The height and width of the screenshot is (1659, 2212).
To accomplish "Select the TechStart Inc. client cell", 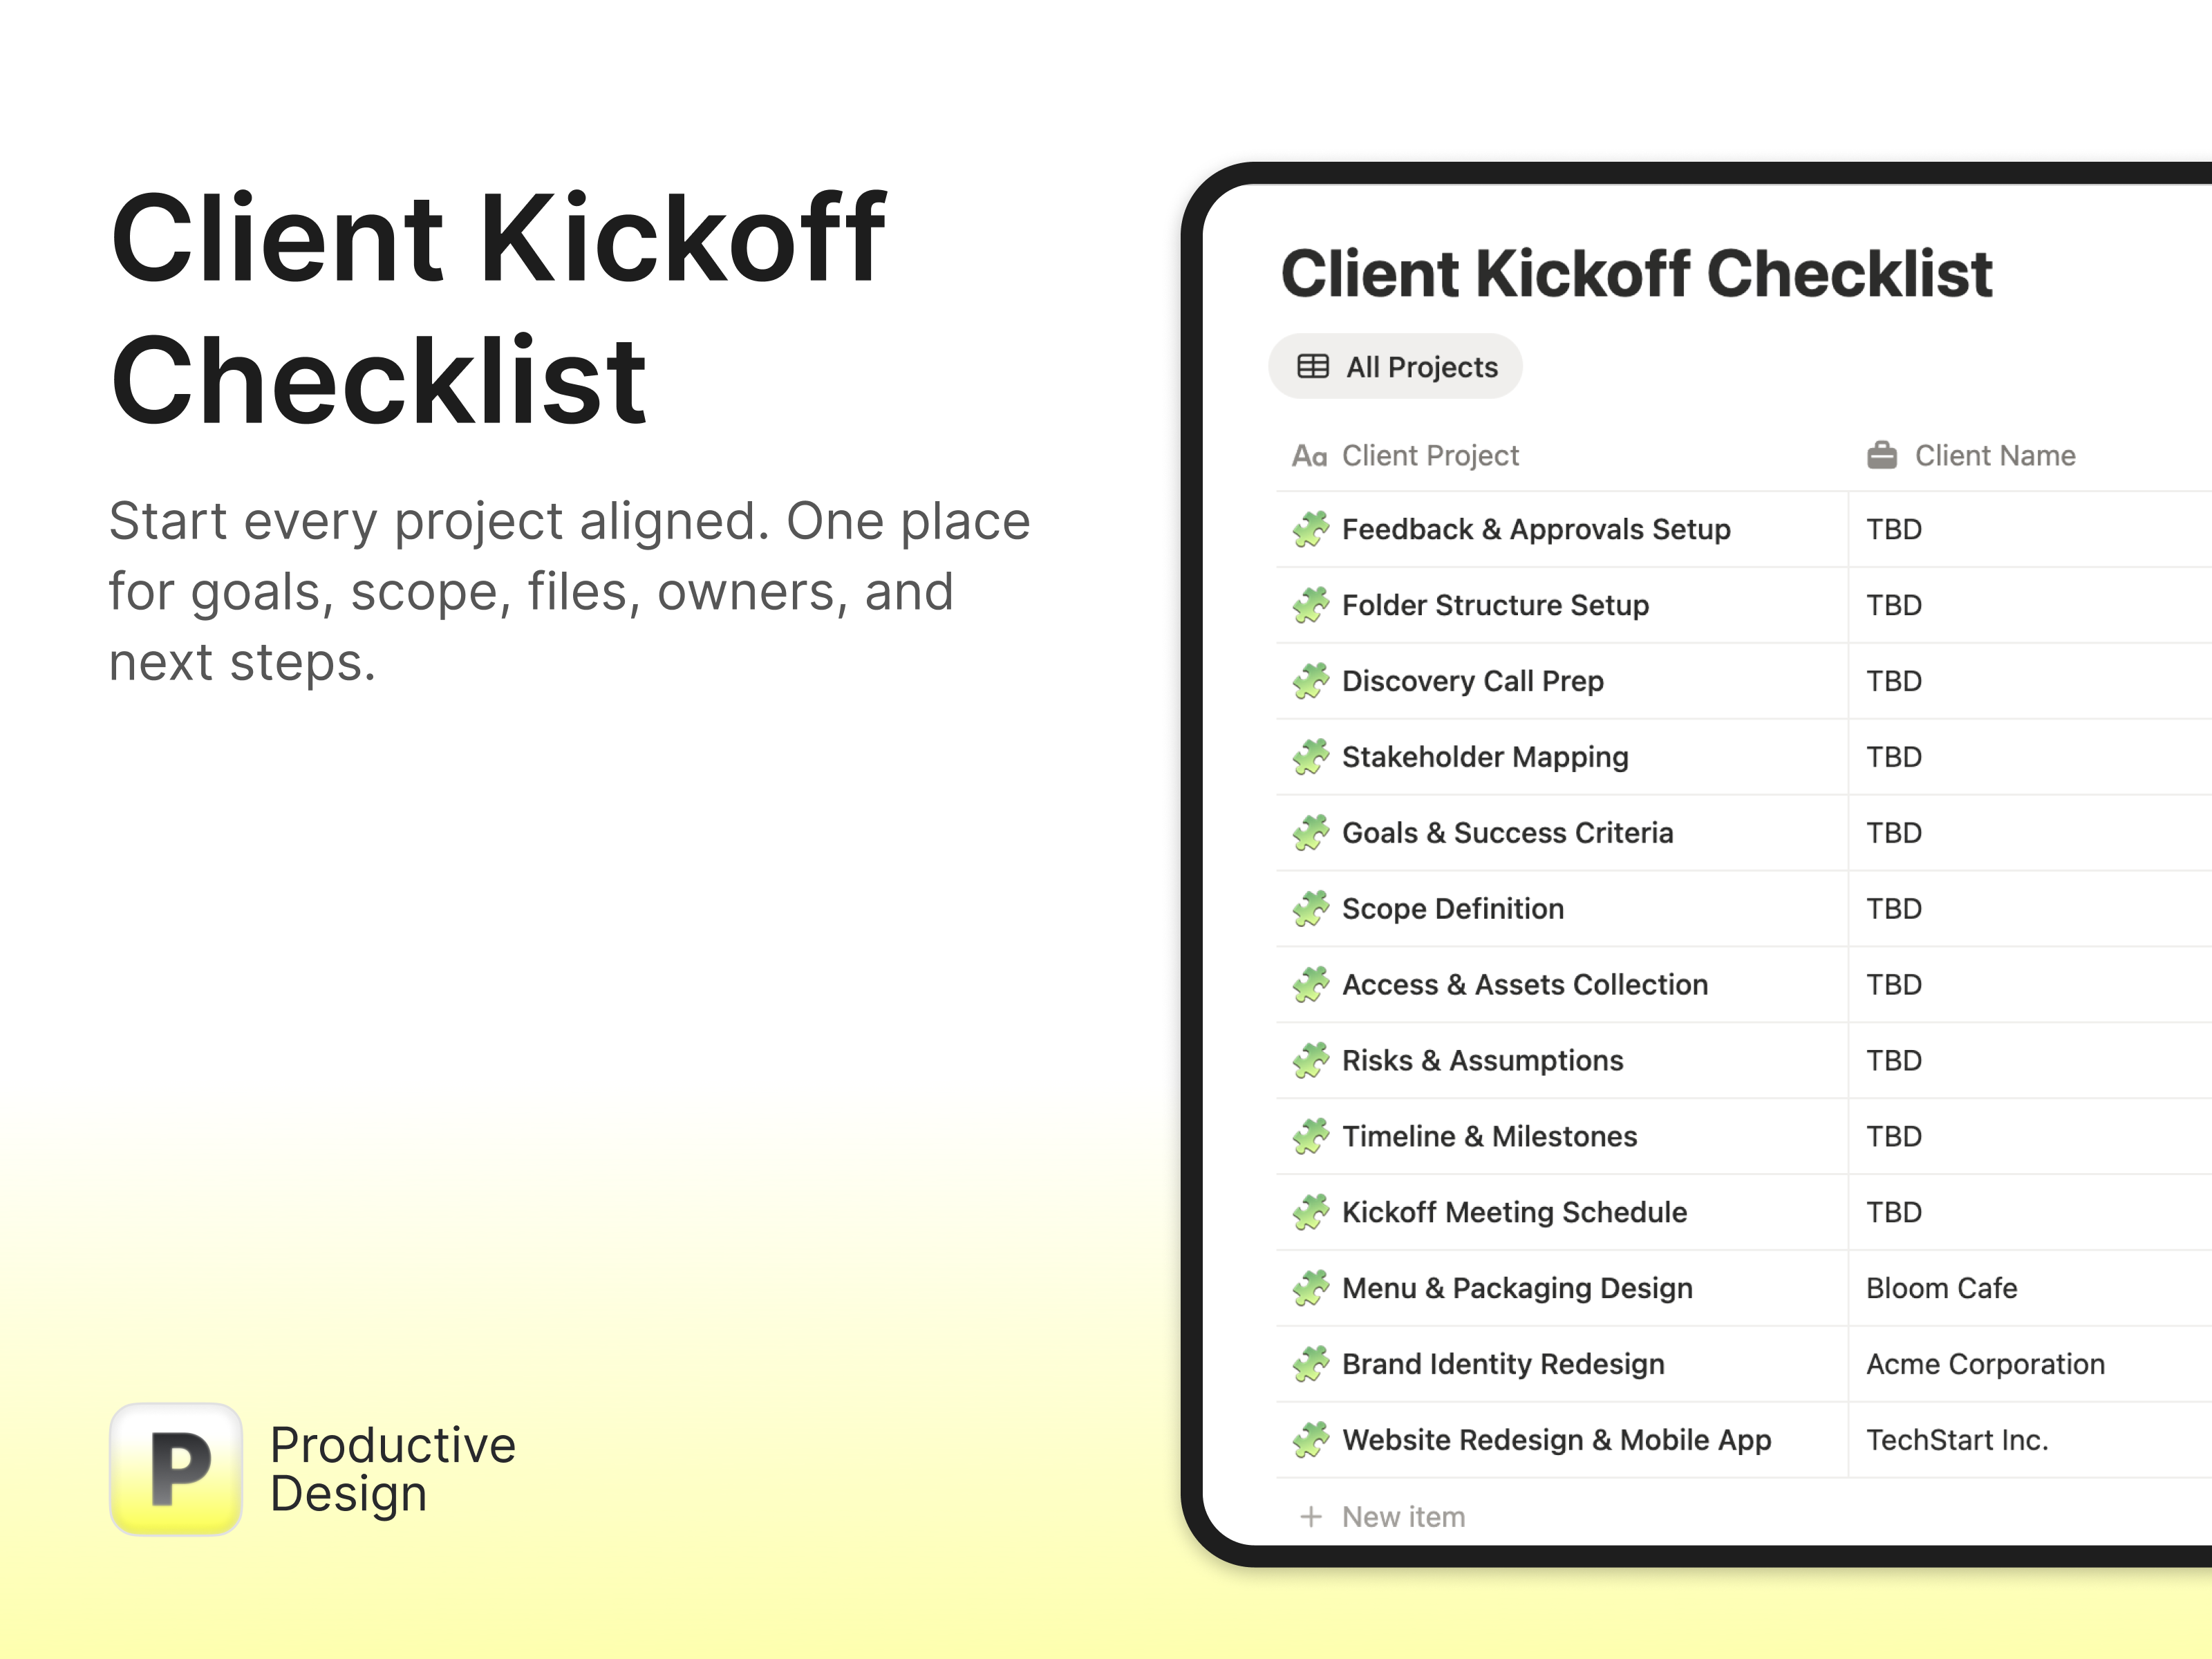I will click(1957, 1440).
